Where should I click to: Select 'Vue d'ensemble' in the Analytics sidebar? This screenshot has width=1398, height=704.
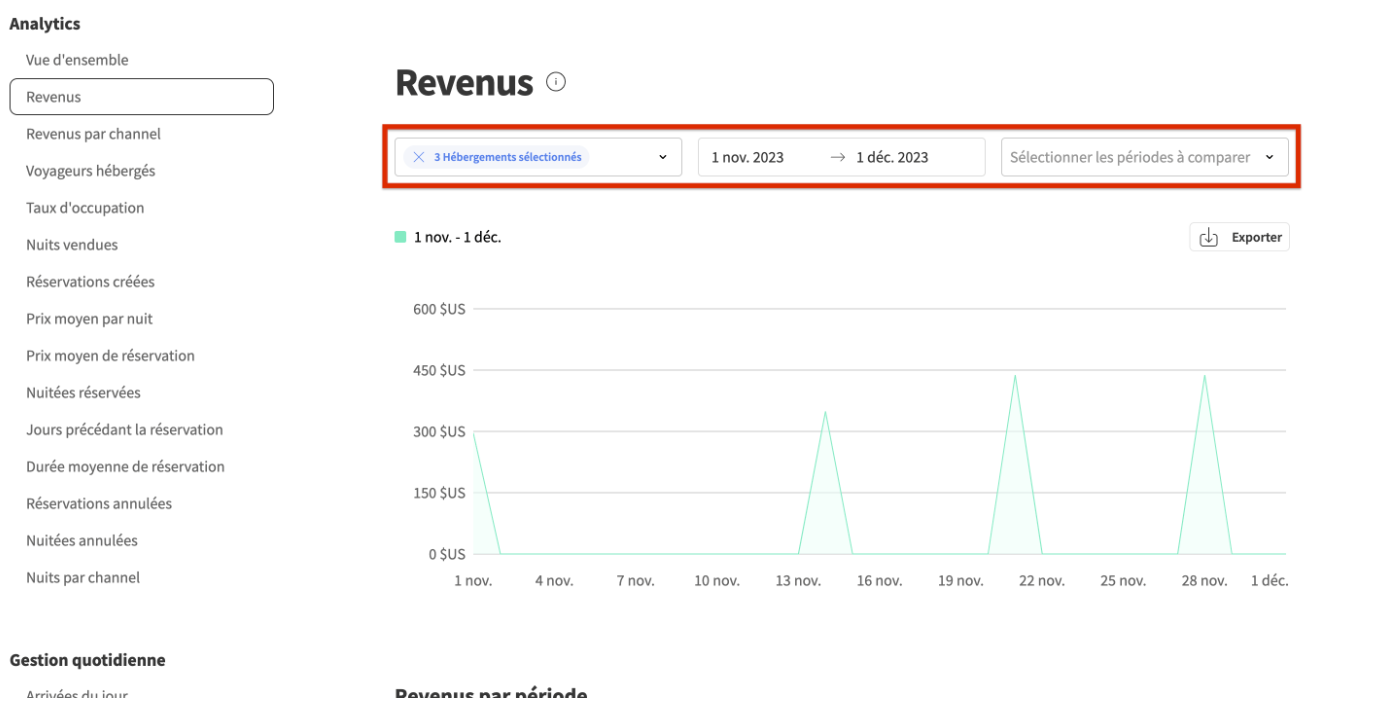[x=77, y=59]
